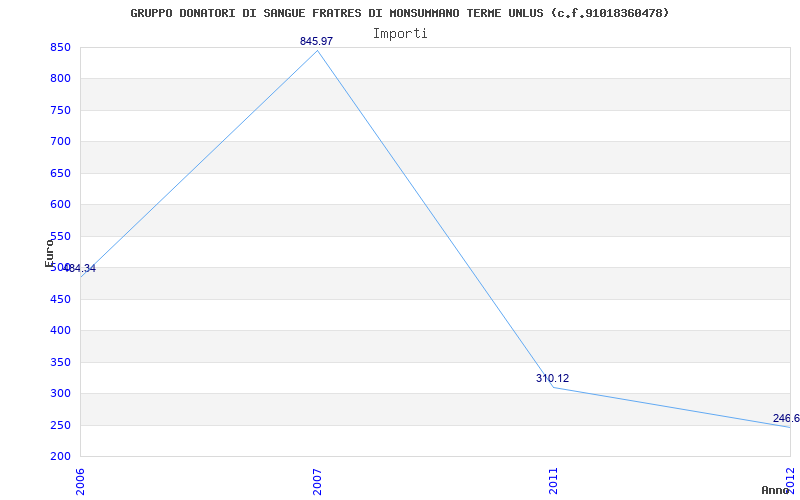Click the Euro y-axis title

(x=49, y=254)
